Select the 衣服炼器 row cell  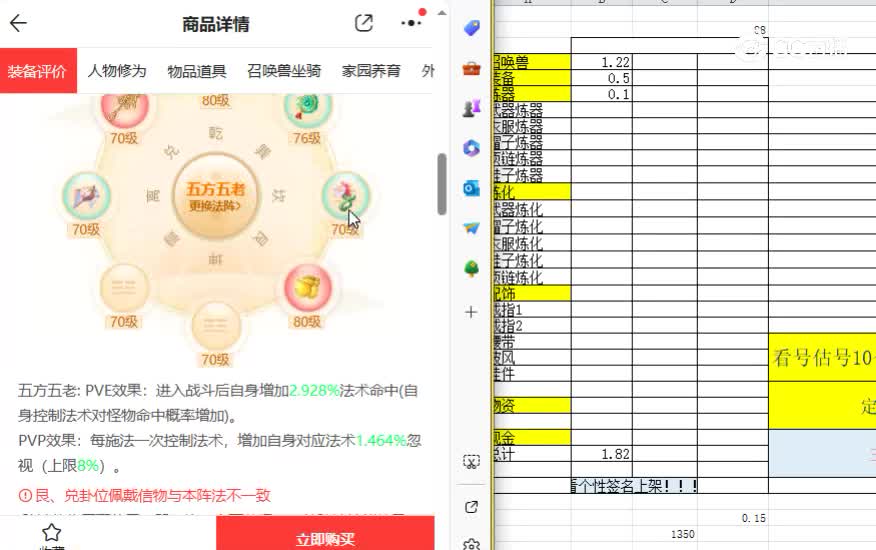click(532, 126)
